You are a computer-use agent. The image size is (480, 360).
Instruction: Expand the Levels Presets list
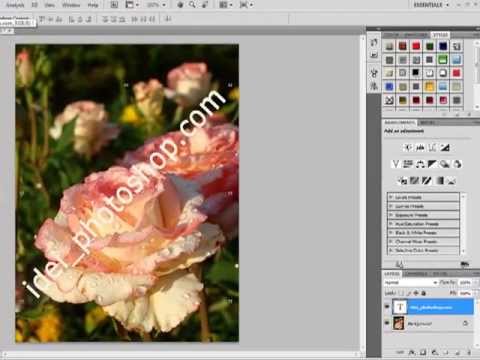(x=423, y=197)
